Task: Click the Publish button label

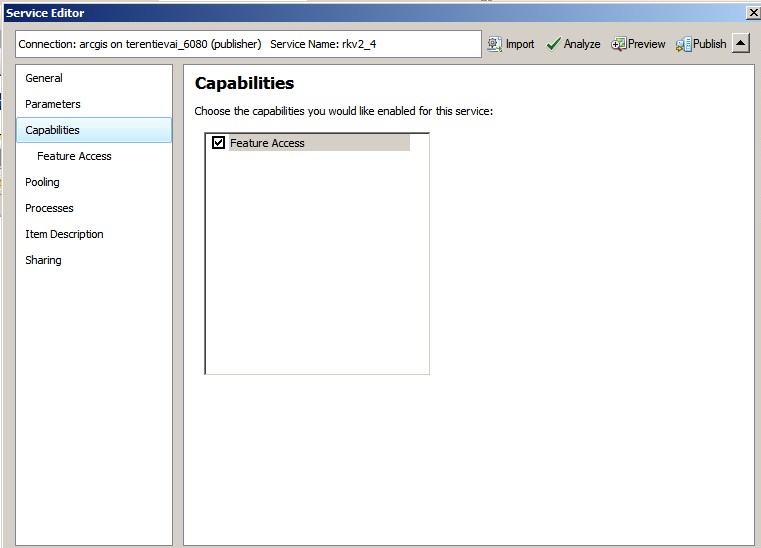Action: coord(710,44)
